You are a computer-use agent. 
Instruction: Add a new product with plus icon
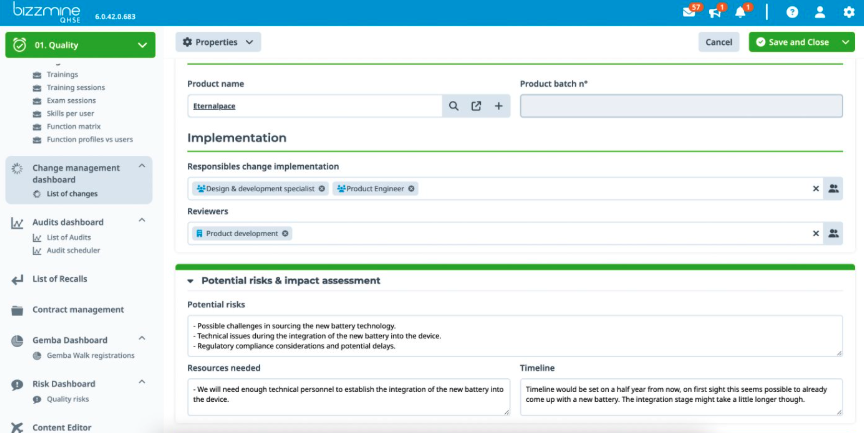coord(498,106)
